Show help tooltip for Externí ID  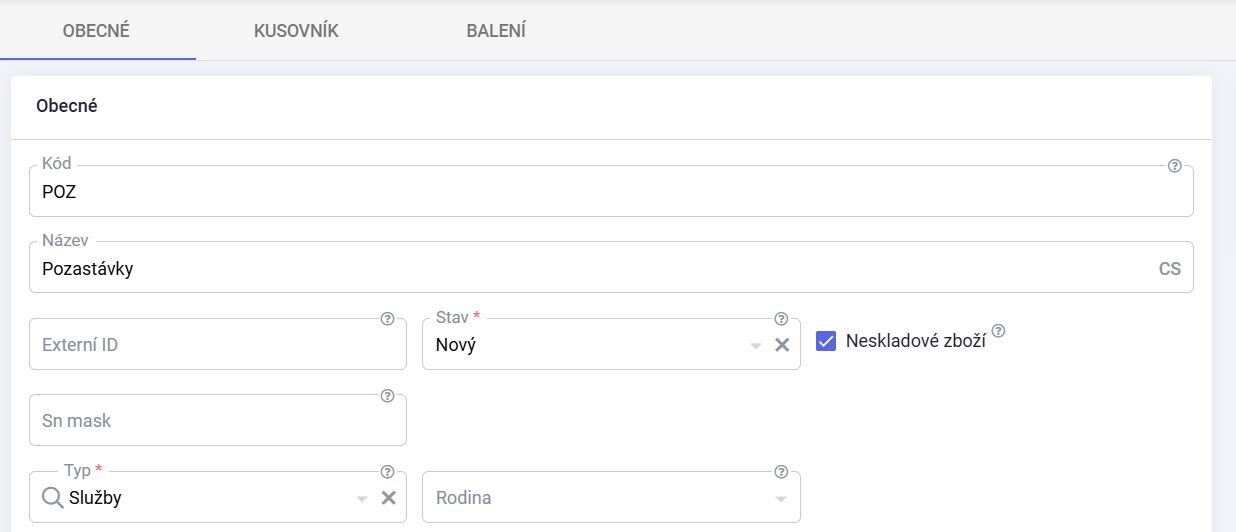click(x=387, y=319)
